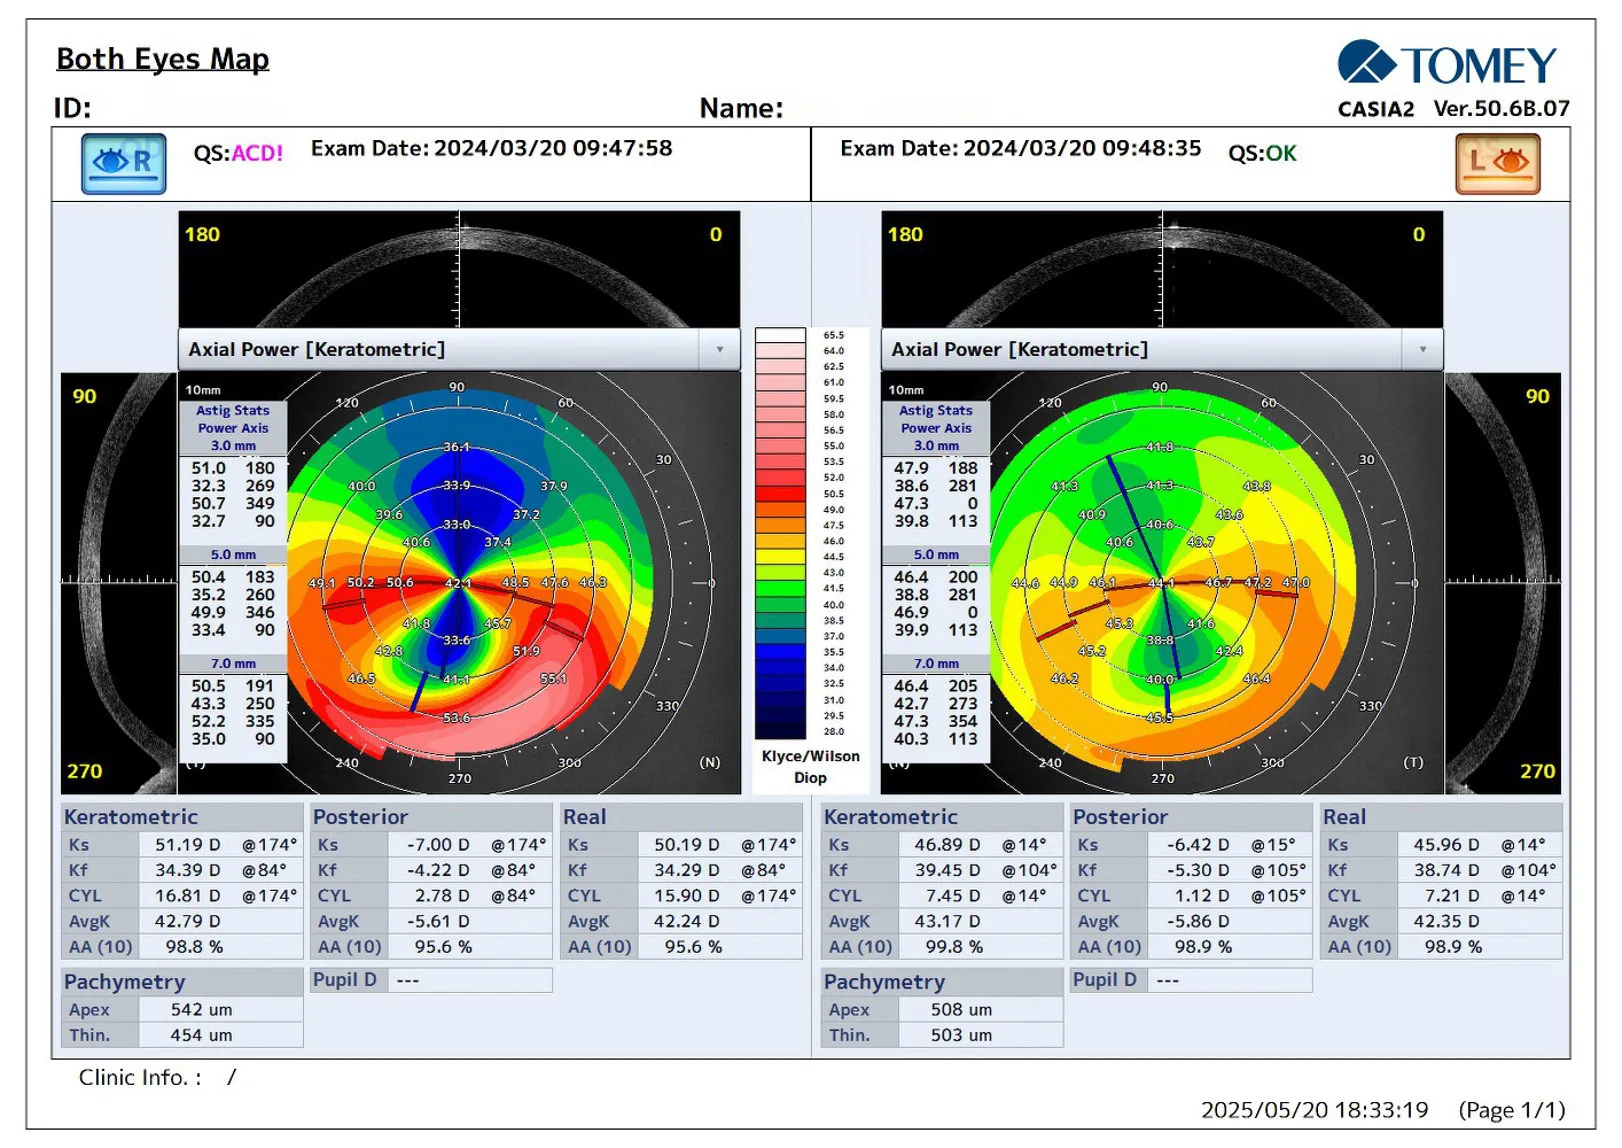Click right eye Real AvgK value 42.24 D

coord(687,921)
